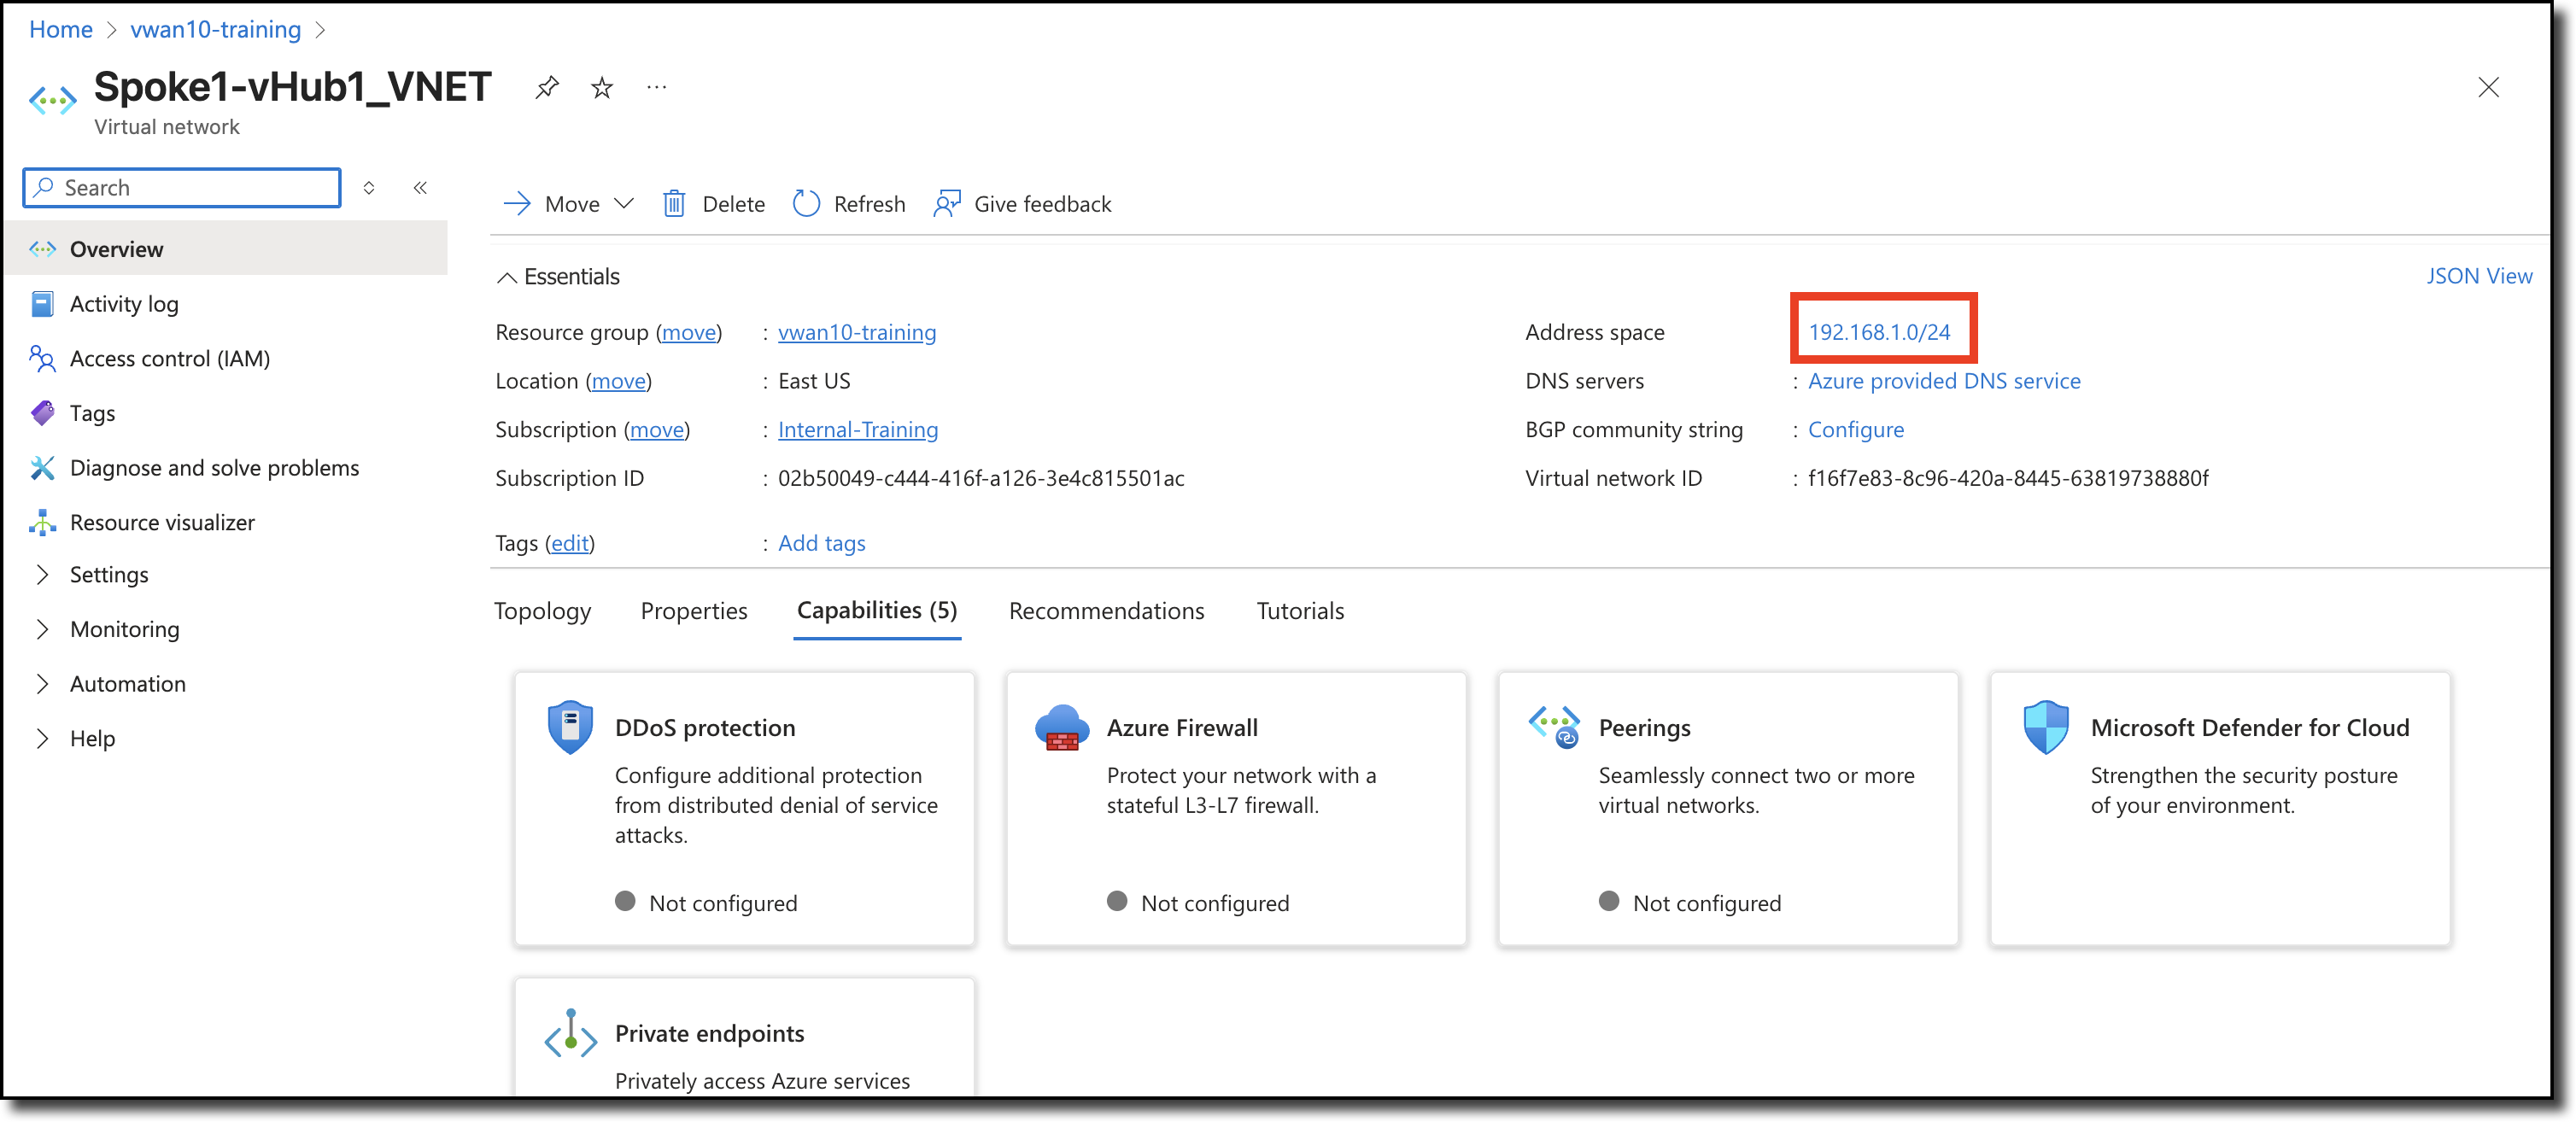The height and width of the screenshot is (1122, 2576).
Task: Open Access control (IAM) page
Action: click(x=169, y=358)
